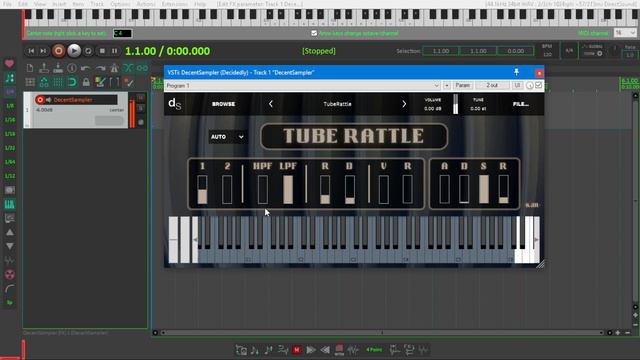Screen dimensions: 640x360
Task: Toggle locking padlock icon
Action: pos(86,82)
